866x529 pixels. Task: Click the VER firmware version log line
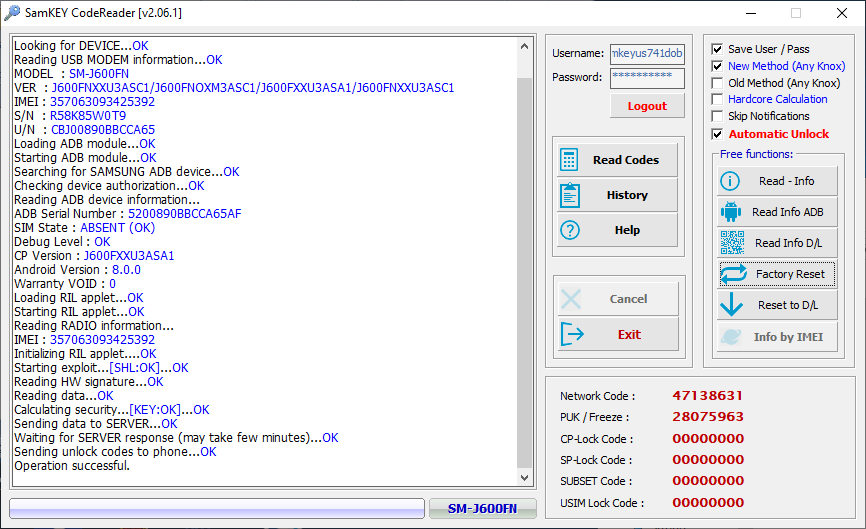click(x=234, y=88)
